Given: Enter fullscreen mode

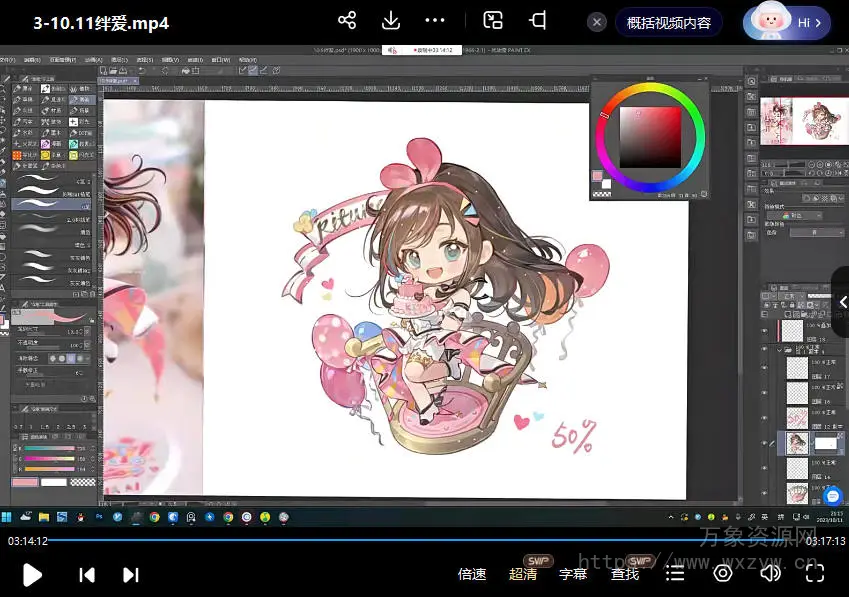Looking at the screenshot, I should pos(815,573).
